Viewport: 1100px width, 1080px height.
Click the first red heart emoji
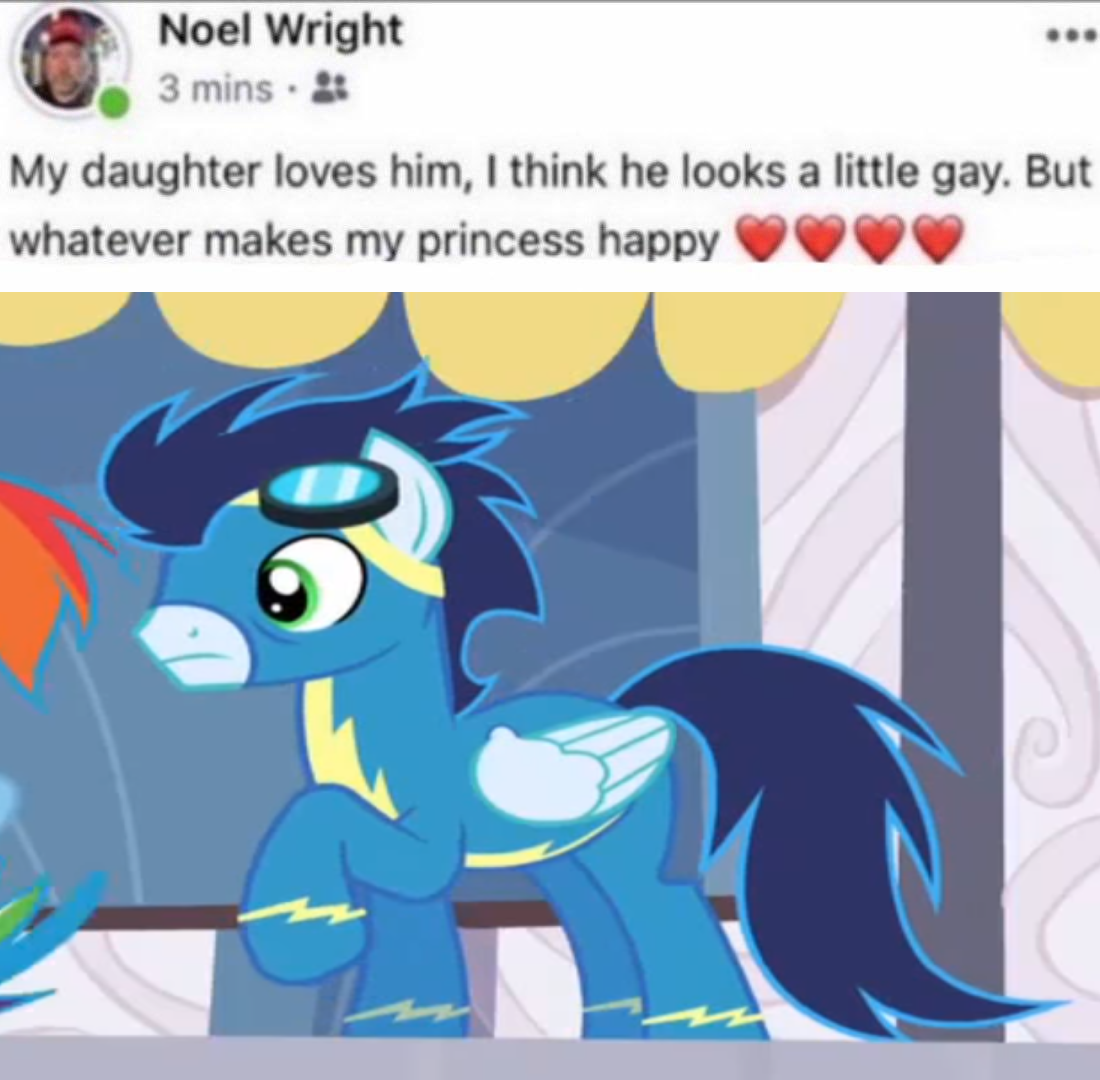760,241
